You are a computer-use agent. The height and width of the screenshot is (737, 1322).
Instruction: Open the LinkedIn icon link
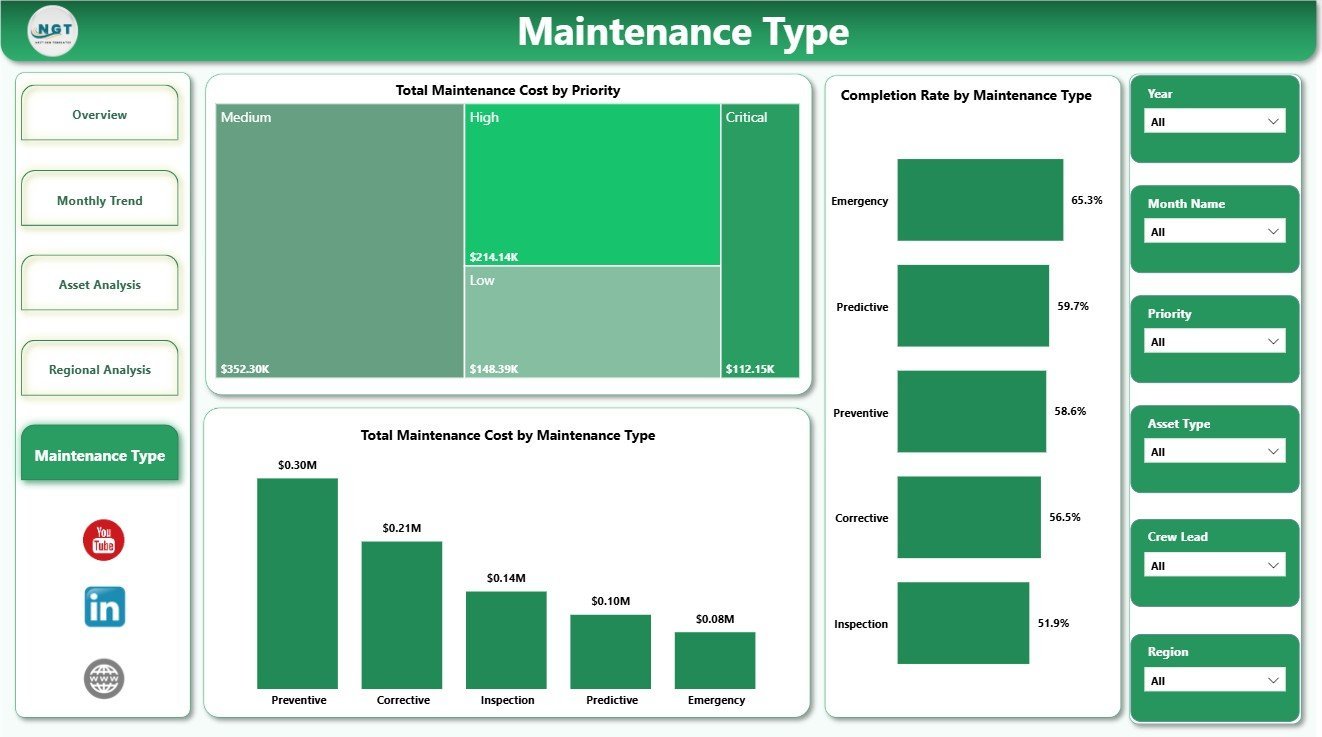pyautogui.click(x=104, y=607)
